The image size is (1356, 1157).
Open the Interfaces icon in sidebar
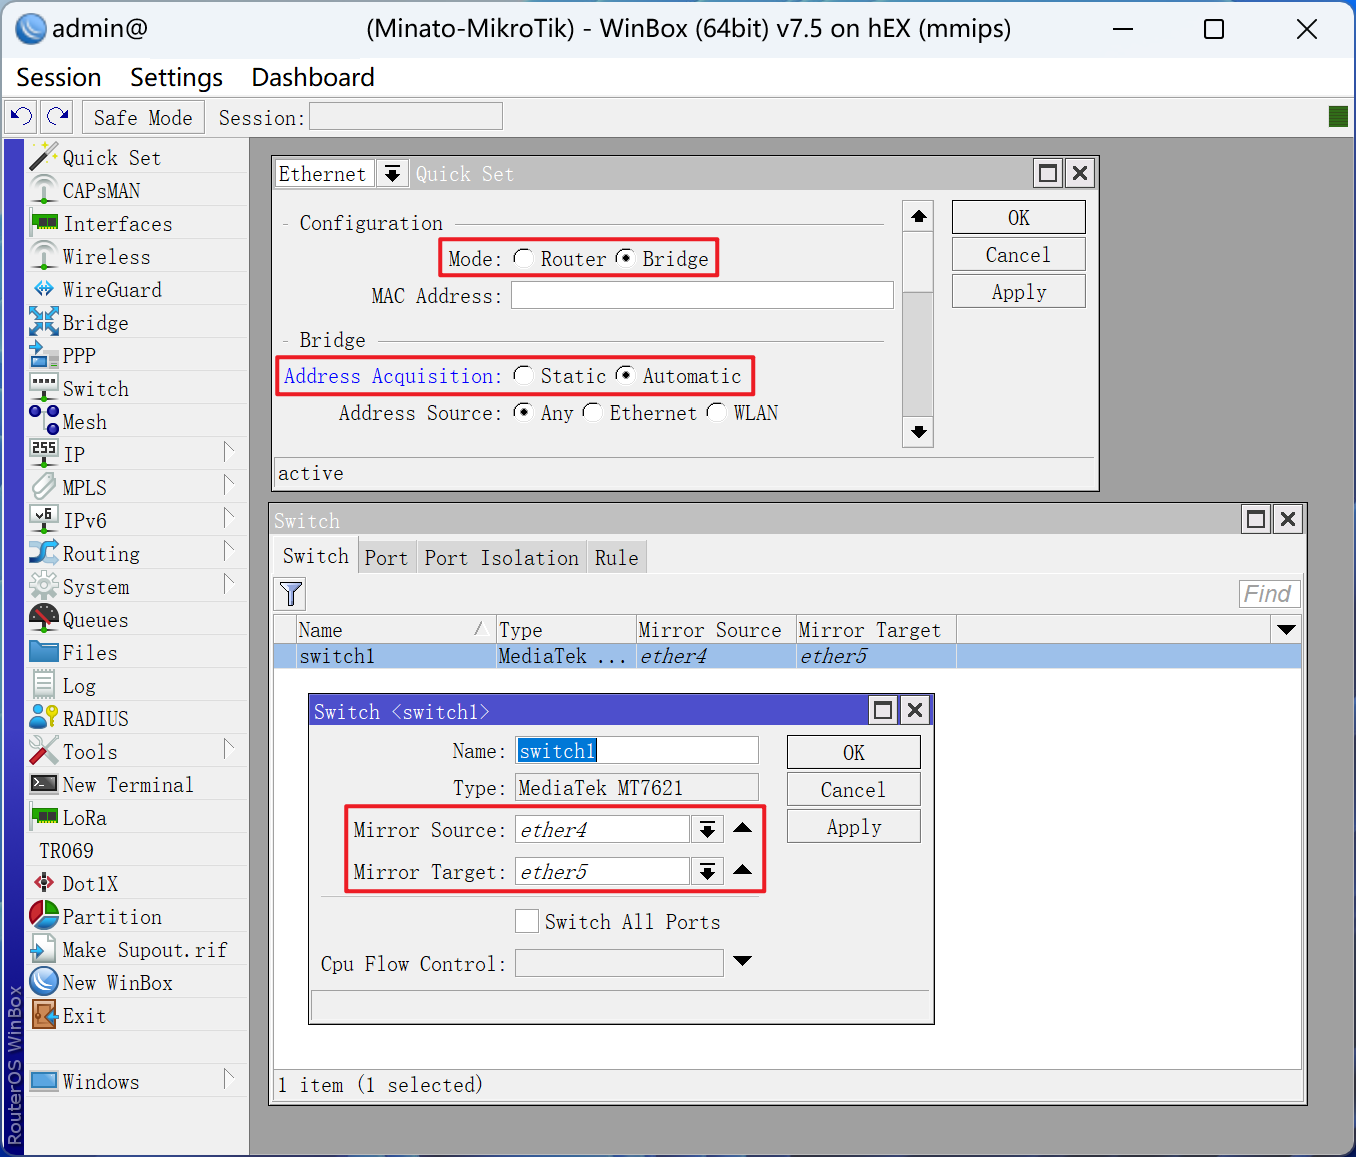[x=44, y=223]
